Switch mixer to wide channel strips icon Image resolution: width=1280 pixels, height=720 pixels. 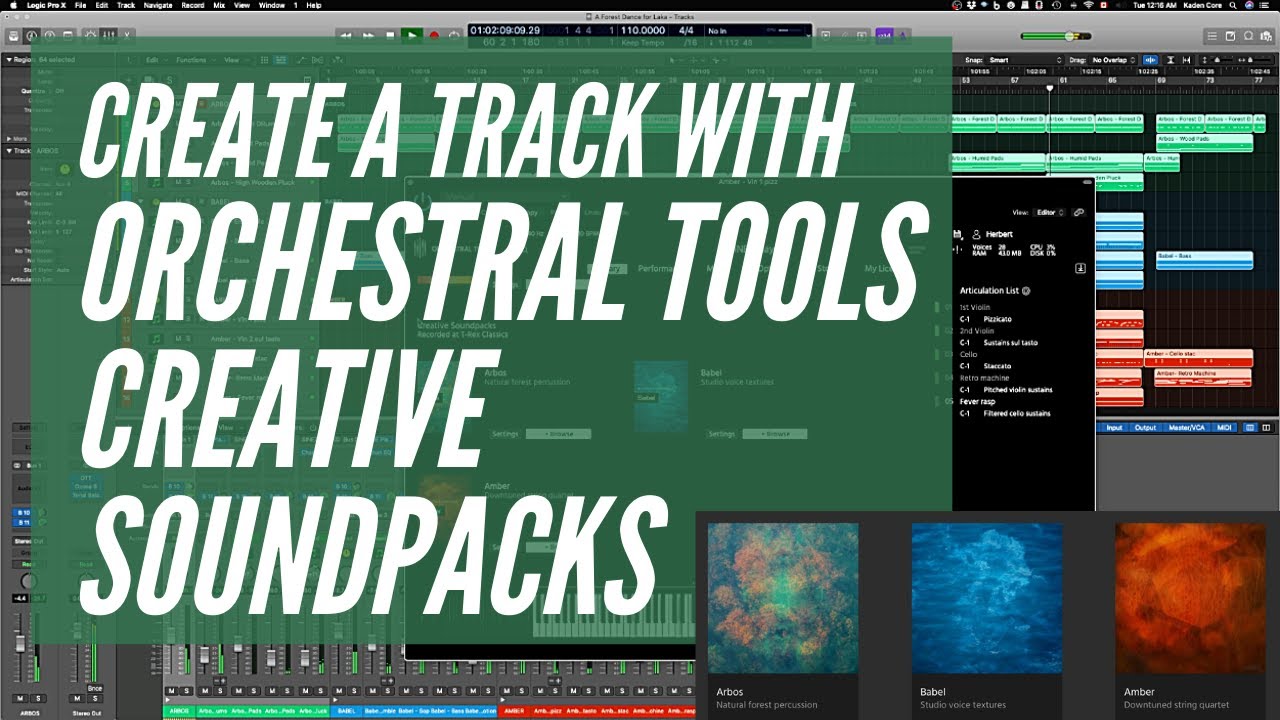(x=1266, y=427)
